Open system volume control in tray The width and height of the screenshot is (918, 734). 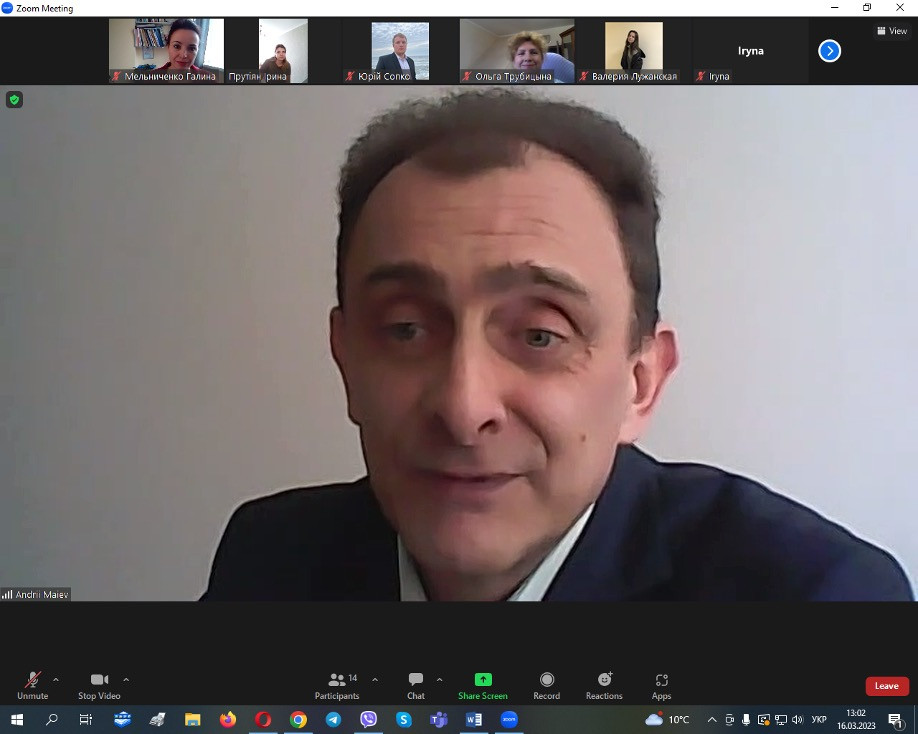[797, 719]
